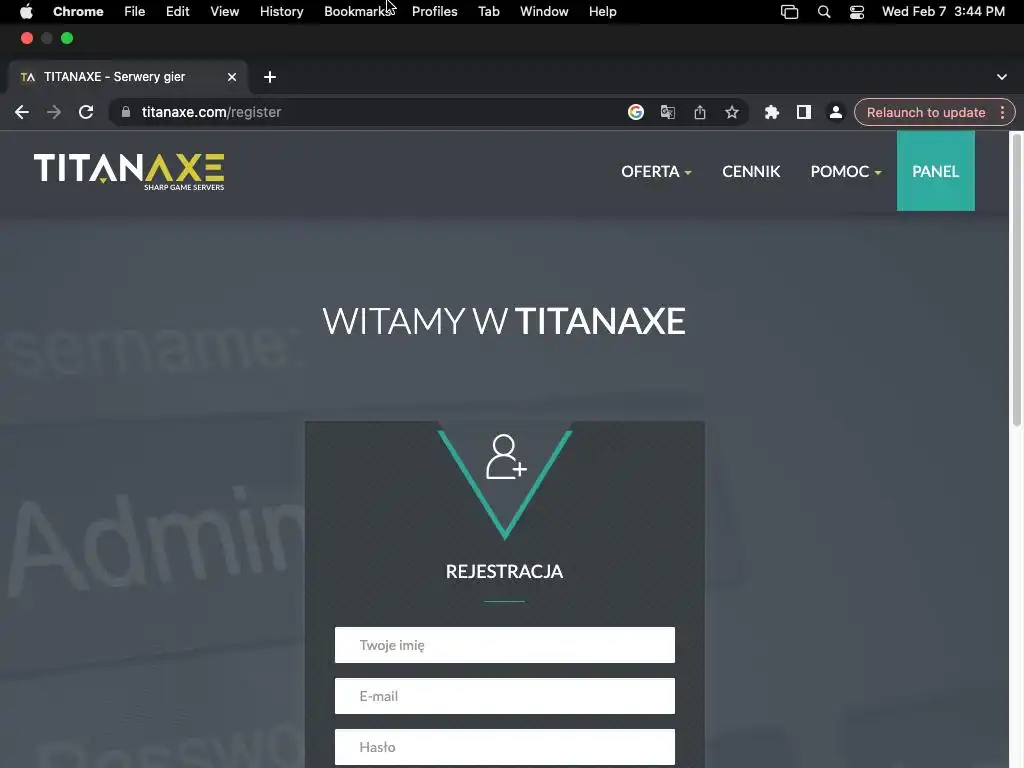This screenshot has width=1024, height=768.
Task: Open the Window menu
Action: click(x=544, y=12)
